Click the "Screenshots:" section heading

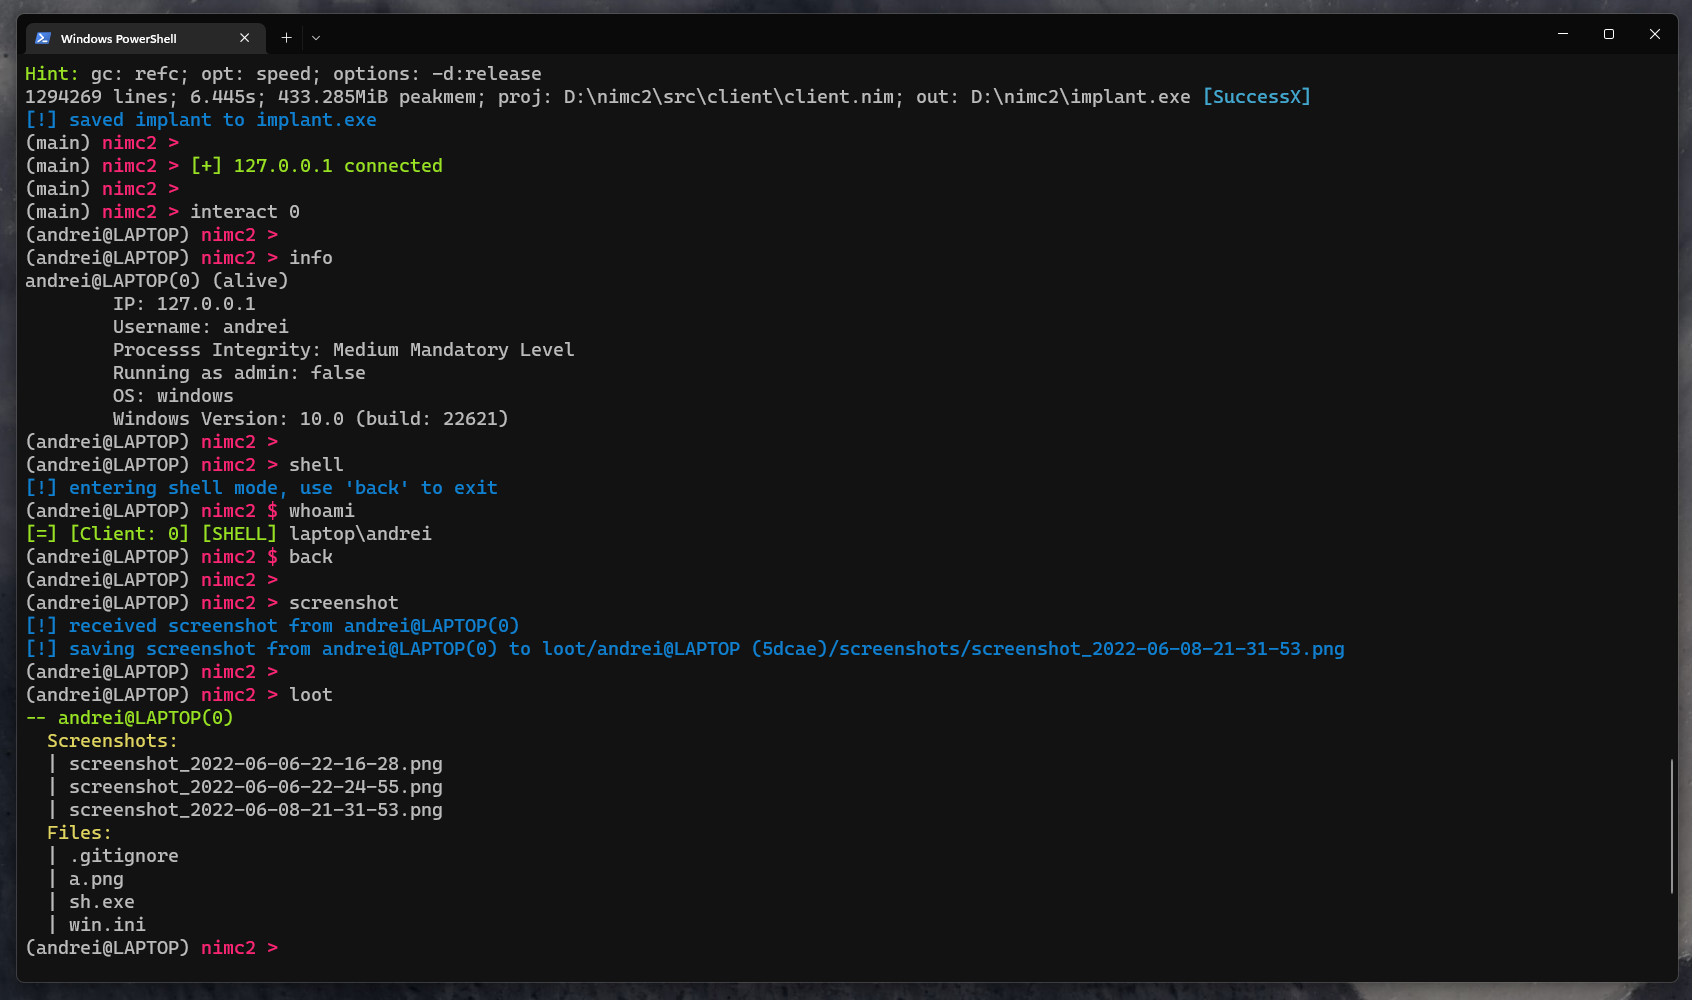click(112, 741)
